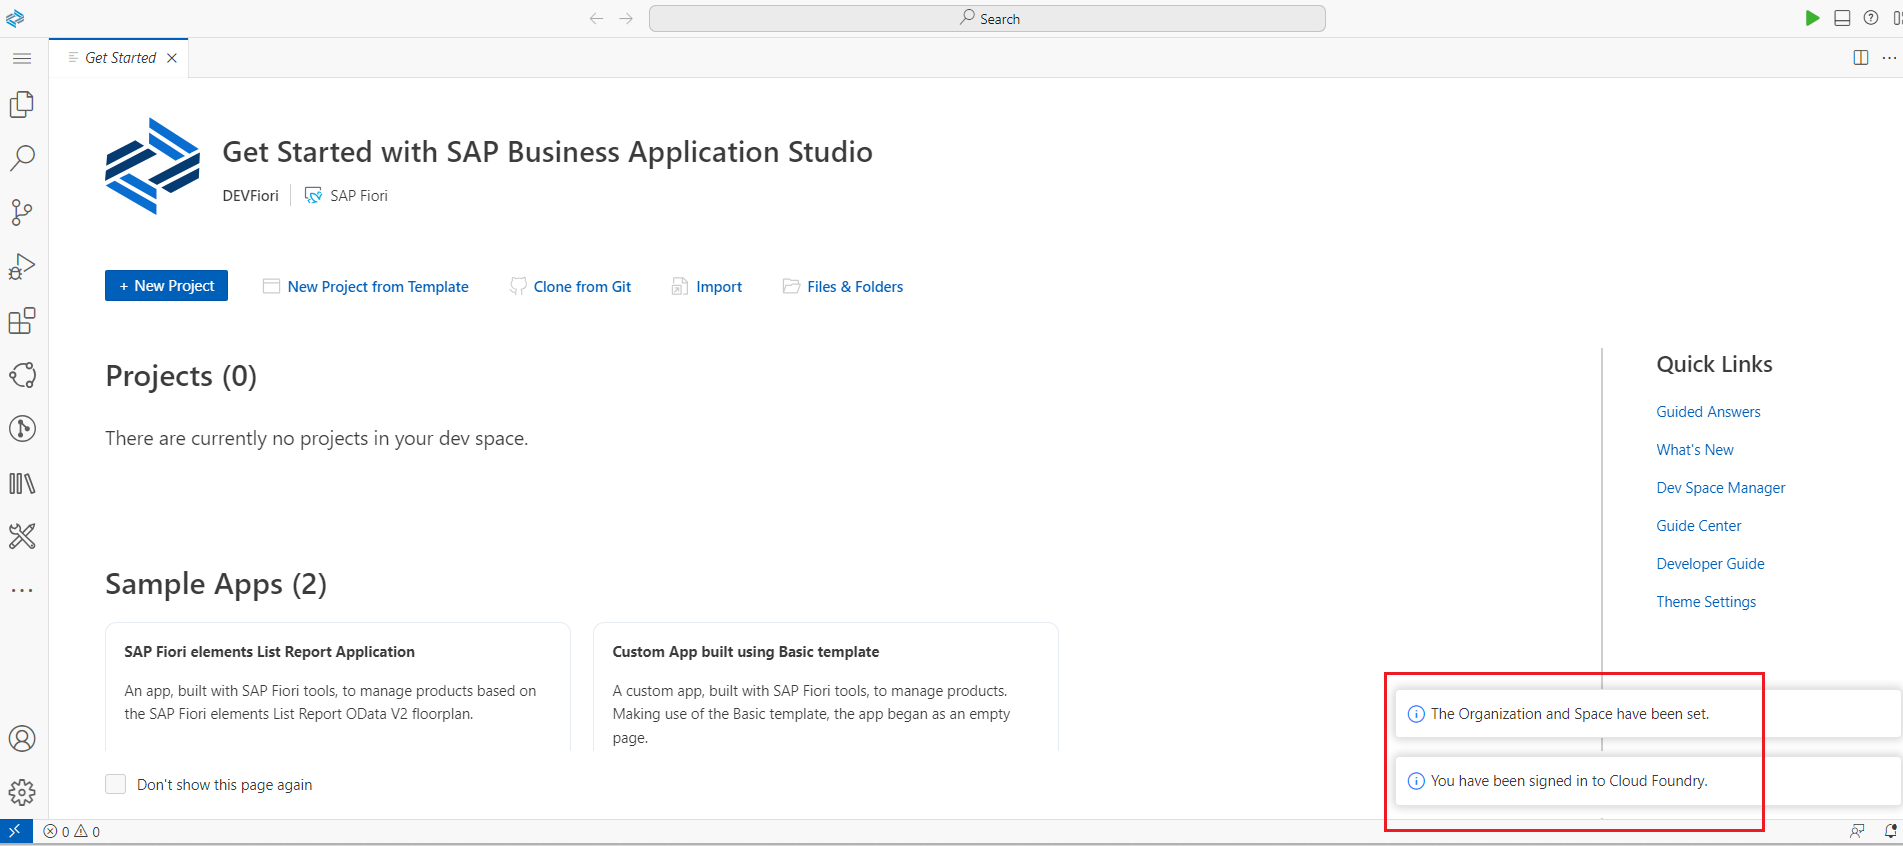Open the Accounts icon in sidebar

[22, 739]
